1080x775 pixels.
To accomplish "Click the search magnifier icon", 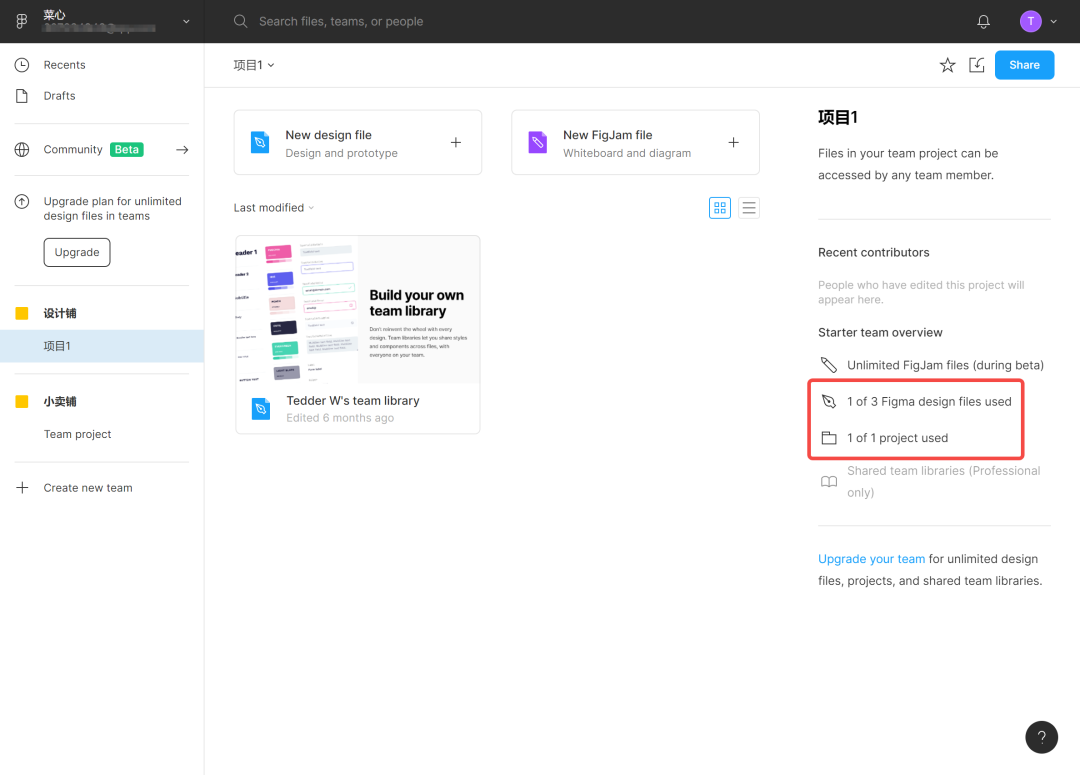I will 240,21.
